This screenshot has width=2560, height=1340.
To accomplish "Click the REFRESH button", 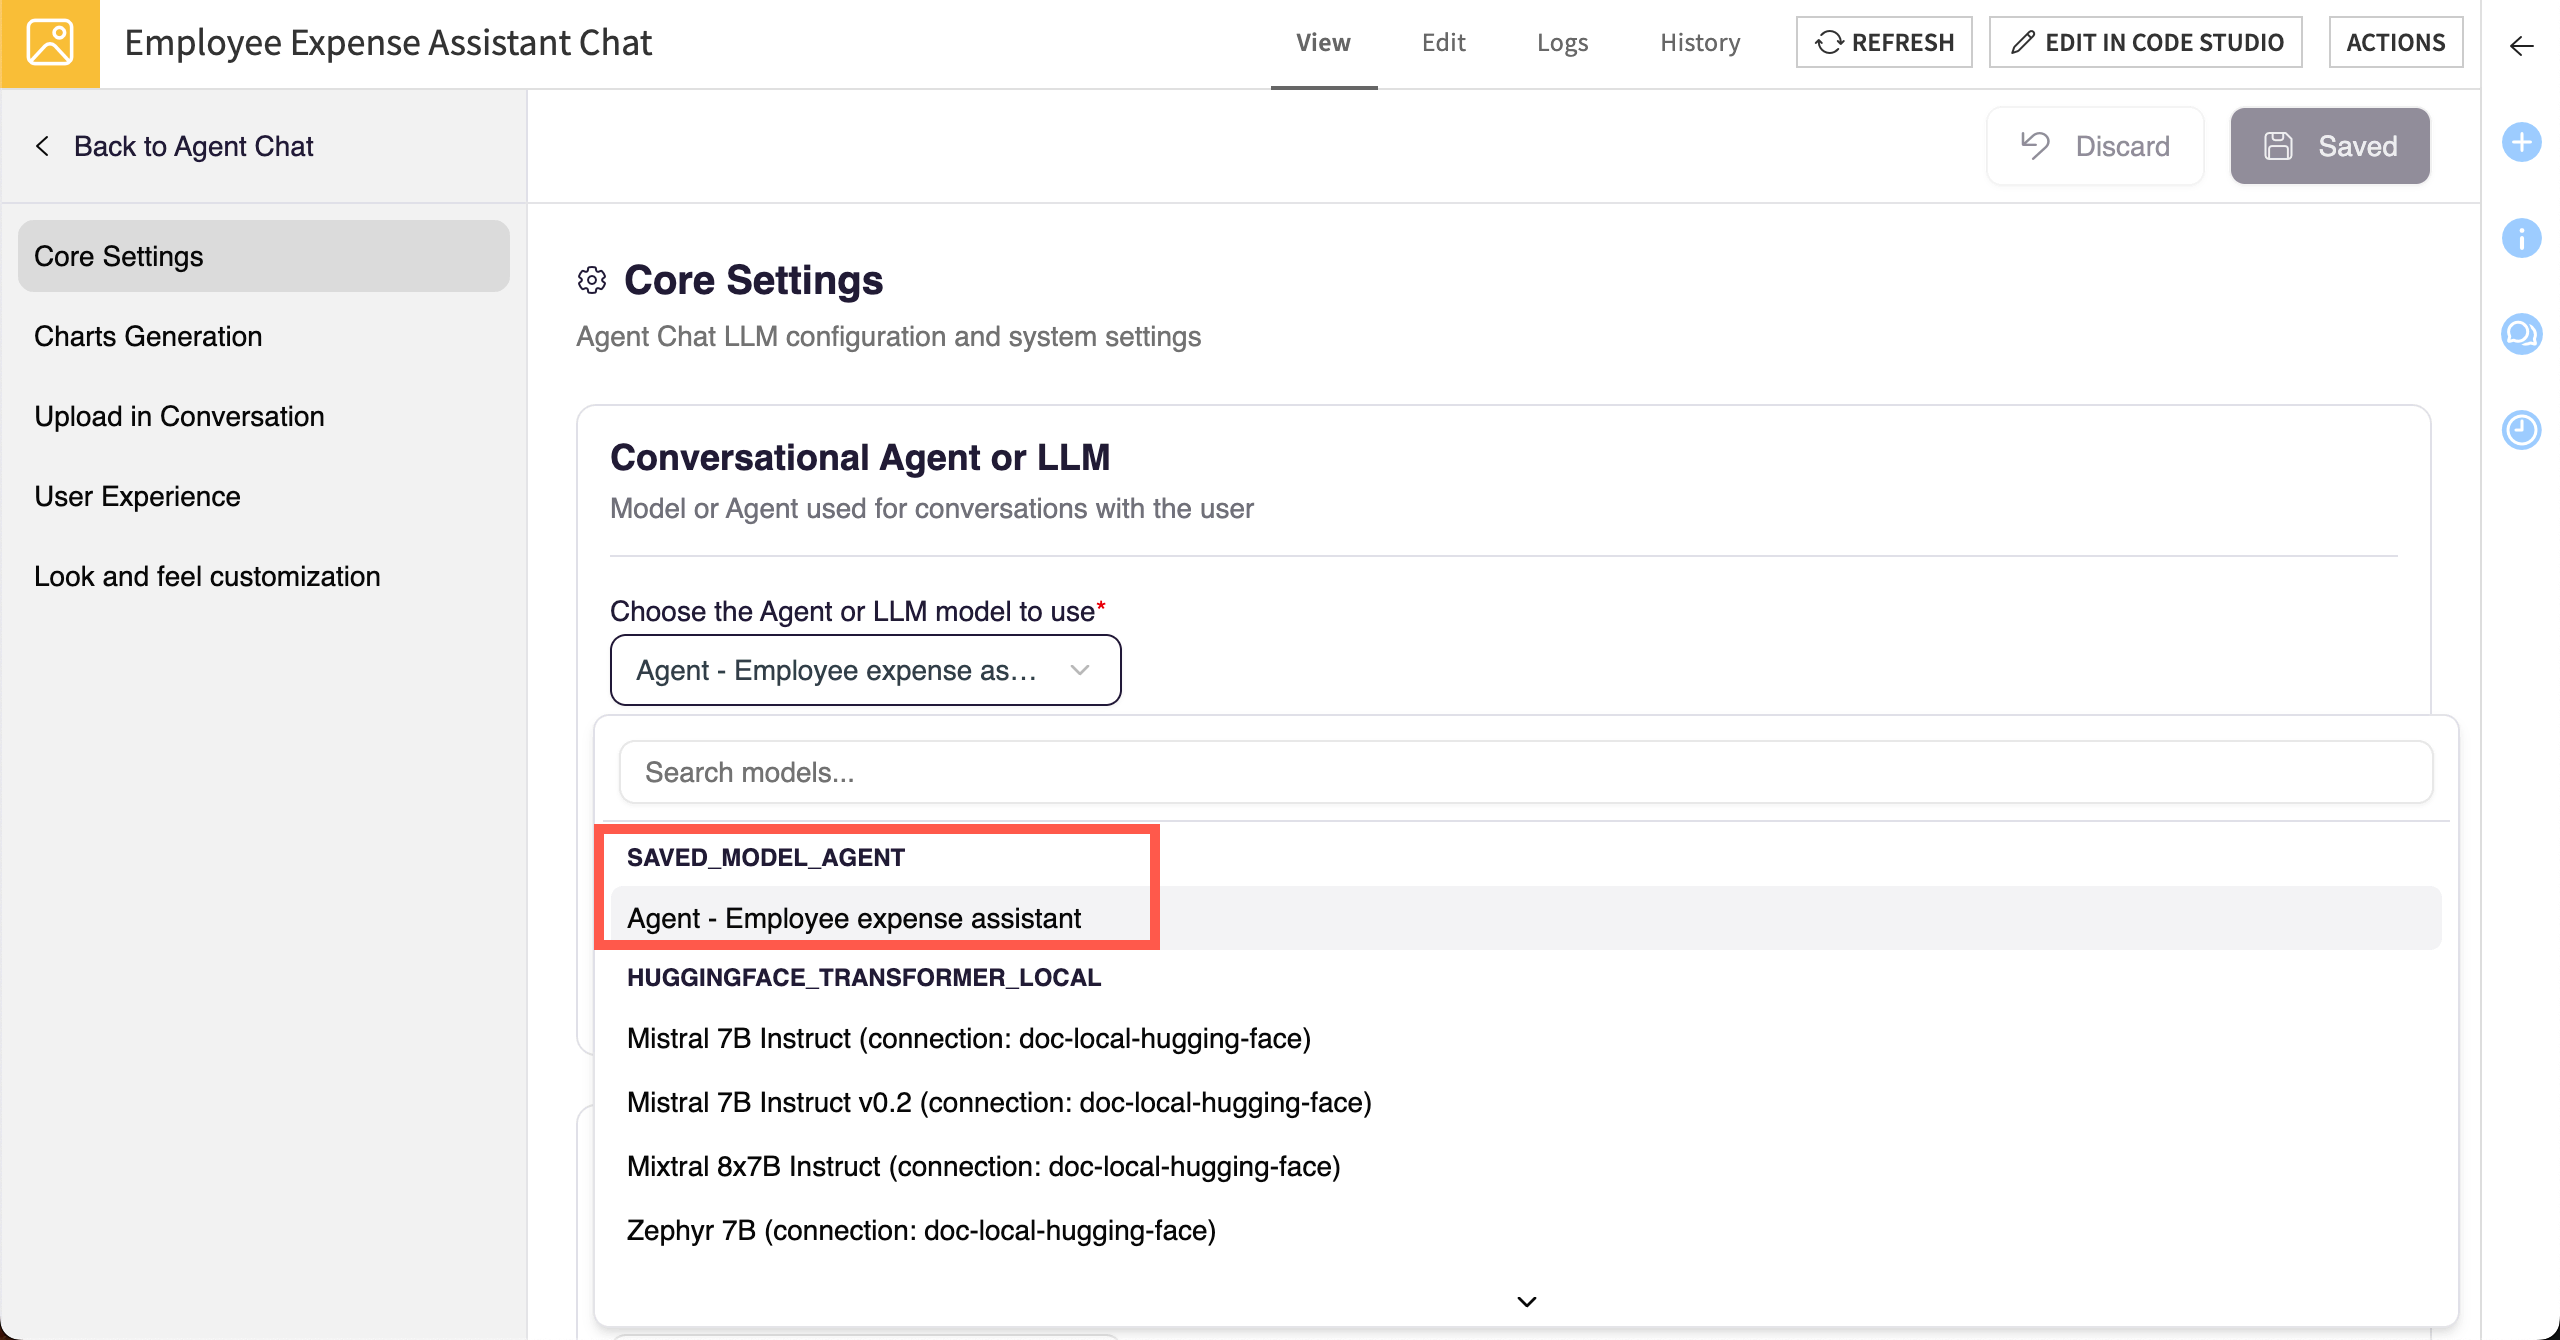I will click(x=1884, y=42).
